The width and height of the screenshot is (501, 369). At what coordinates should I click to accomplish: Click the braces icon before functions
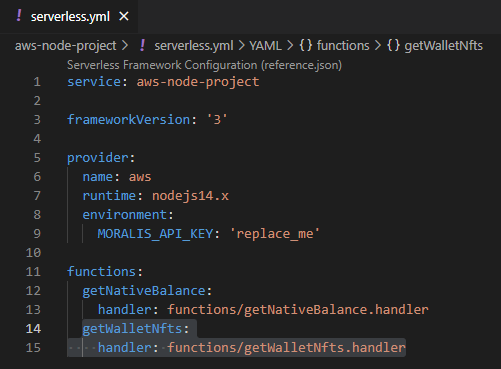tap(305, 45)
